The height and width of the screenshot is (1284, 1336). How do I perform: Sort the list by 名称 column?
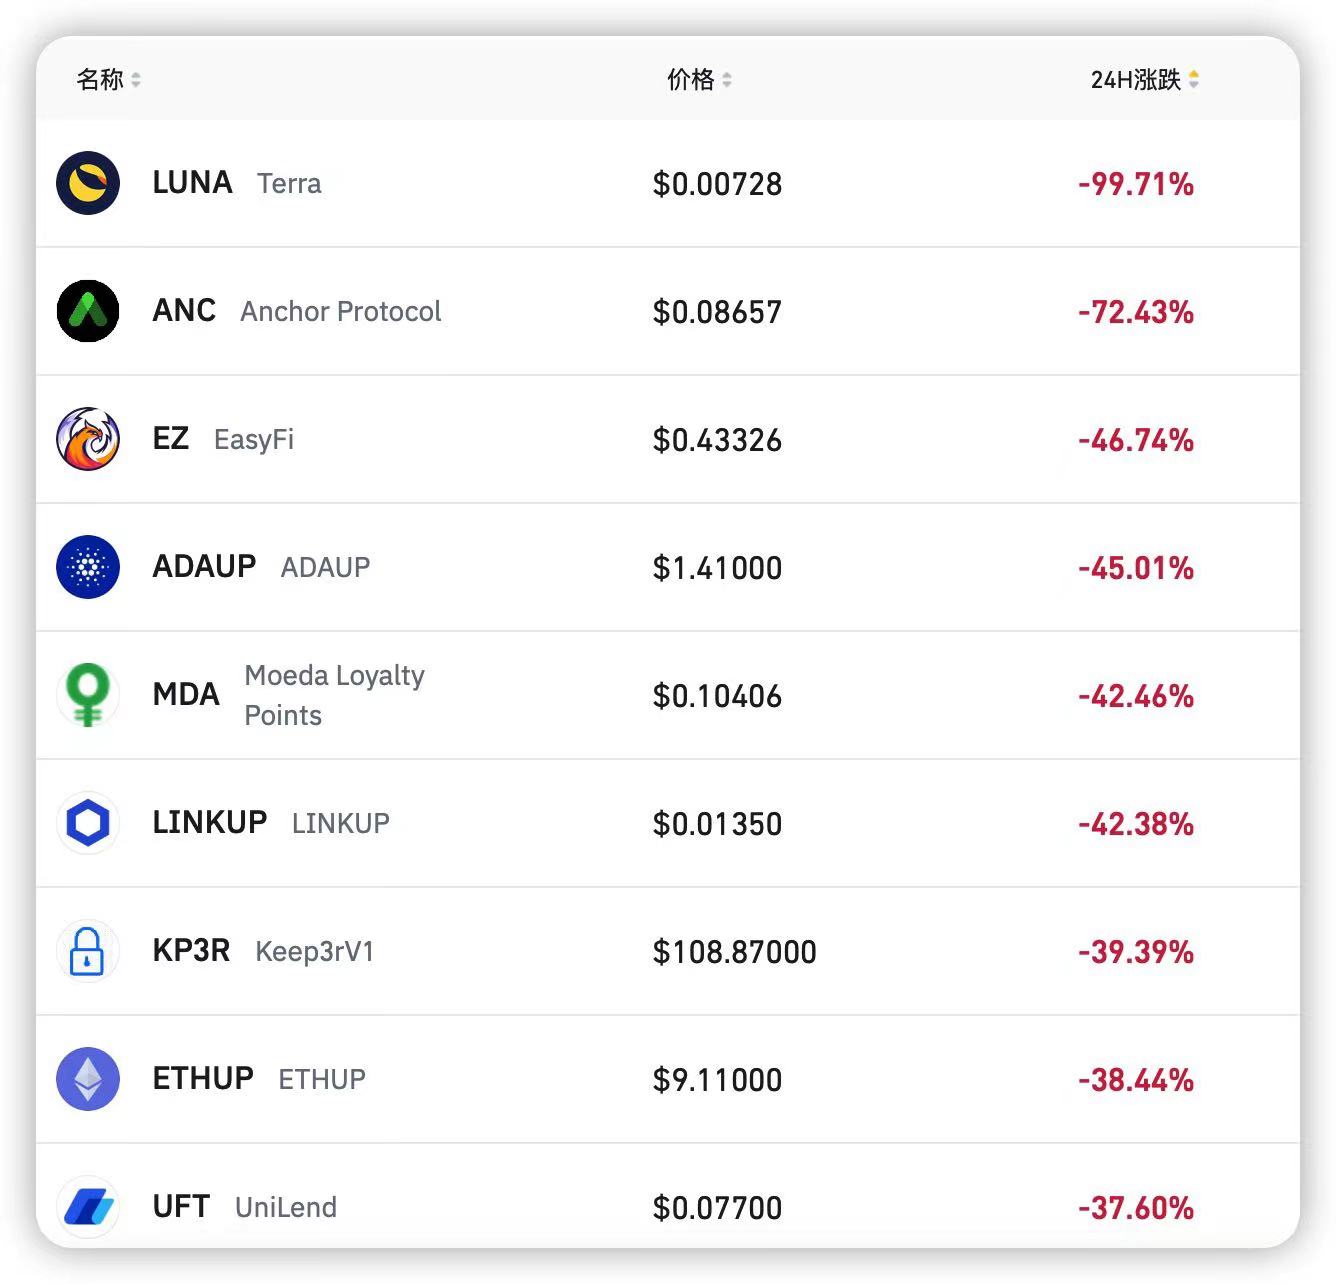click(108, 79)
